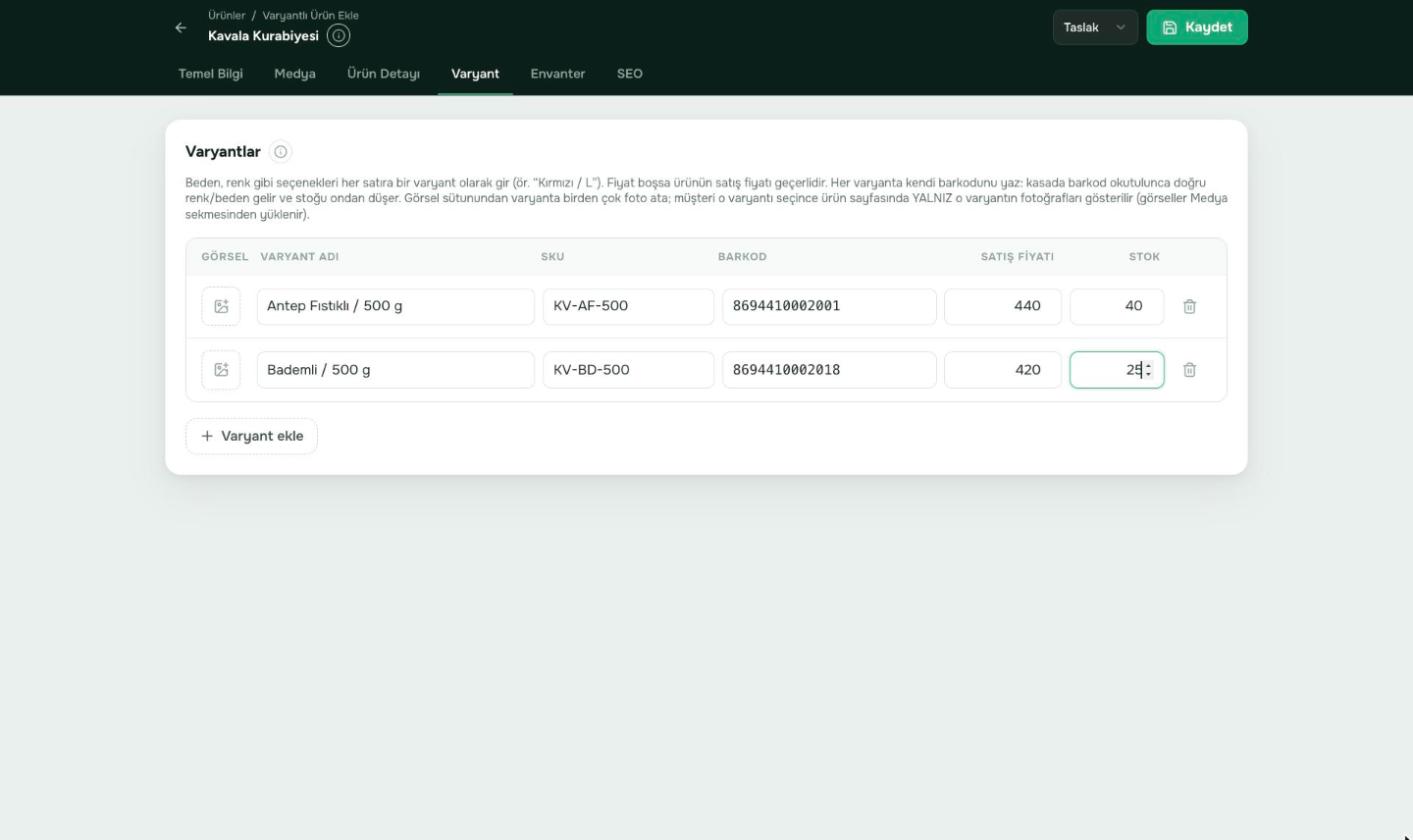
Task: Click the Kaydet save button
Action: pyautogui.click(x=1197, y=27)
